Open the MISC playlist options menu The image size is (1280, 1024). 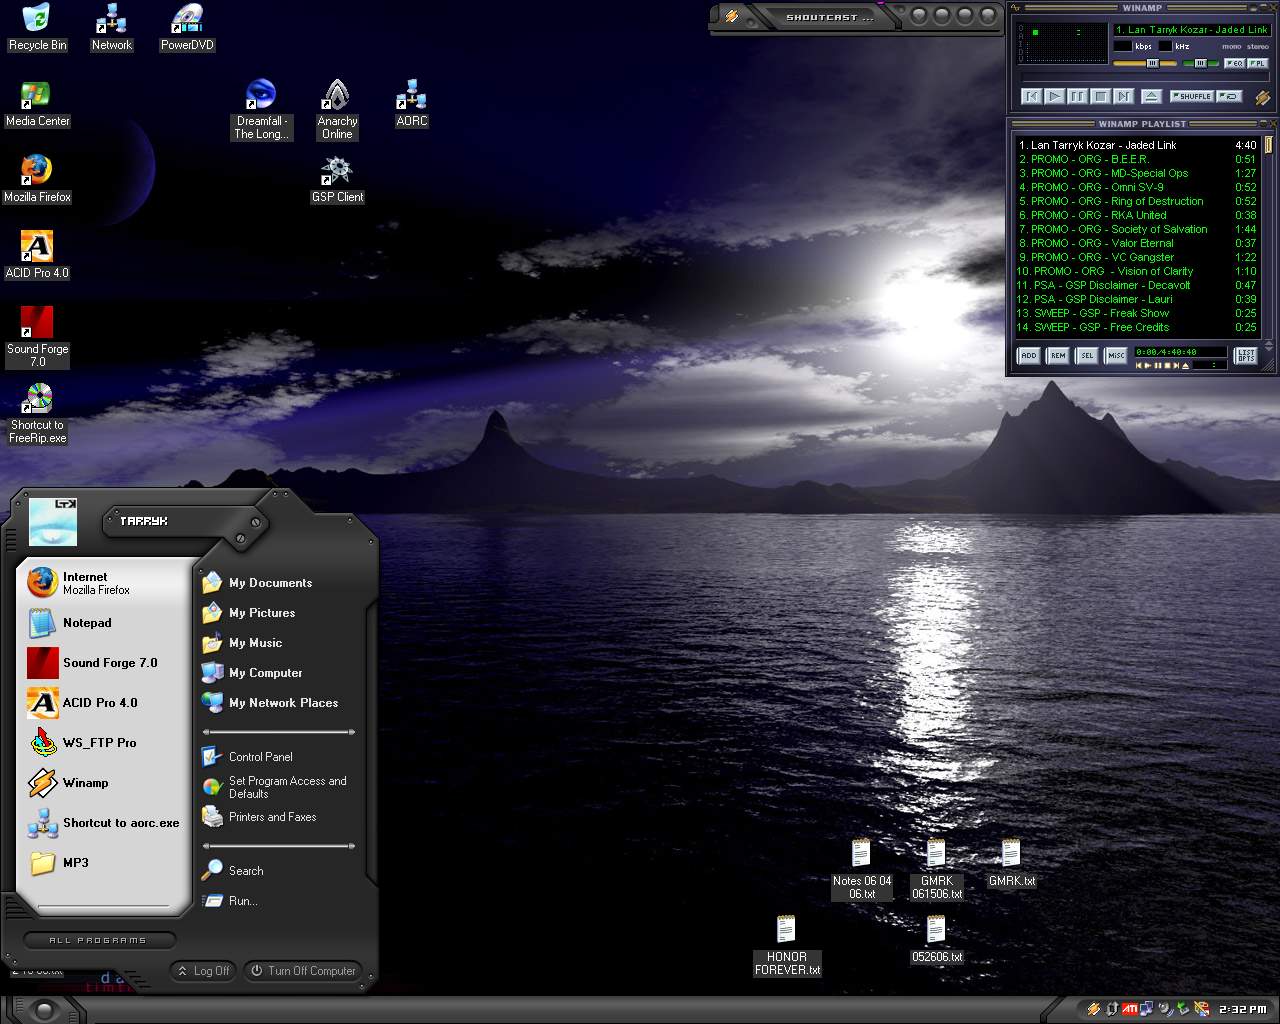pyautogui.click(x=1116, y=356)
